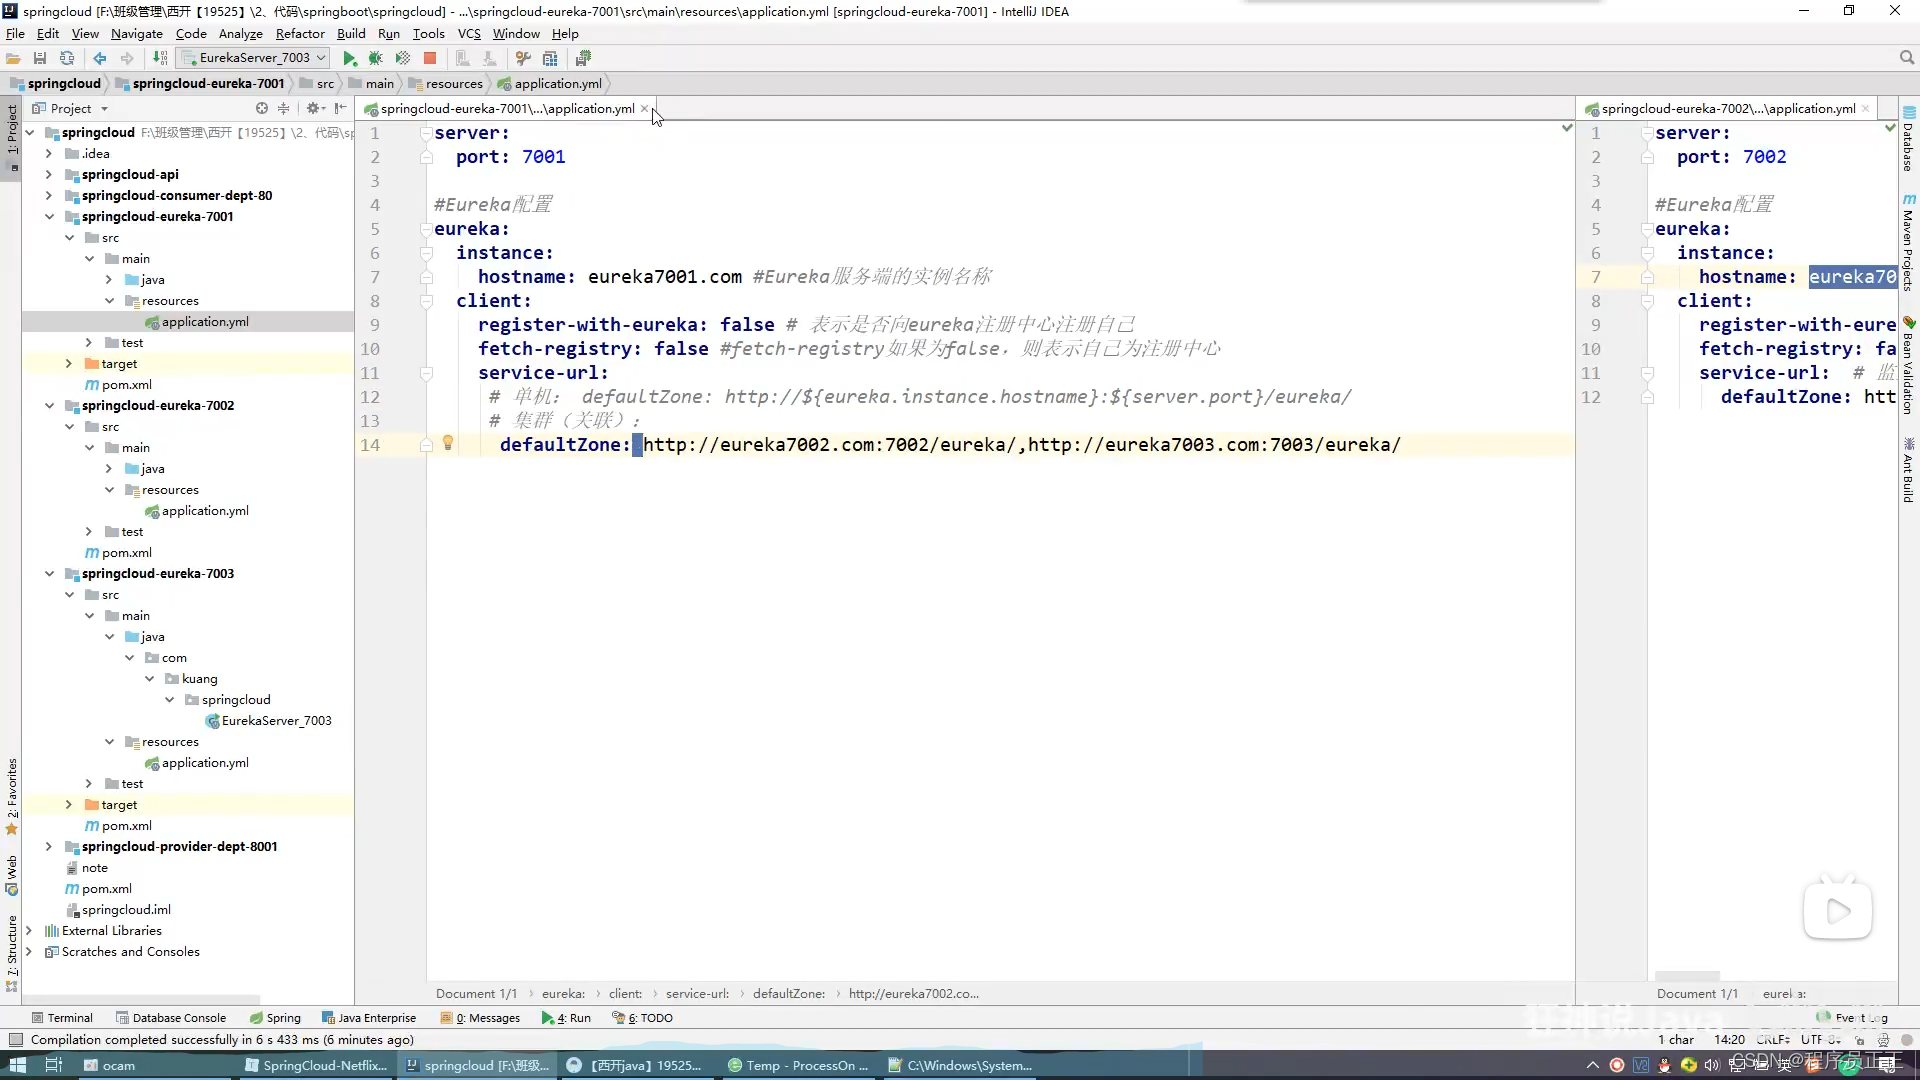Click the Spring tab in bottom panel
The image size is (1920, 1080).
tap(282, 1017)
